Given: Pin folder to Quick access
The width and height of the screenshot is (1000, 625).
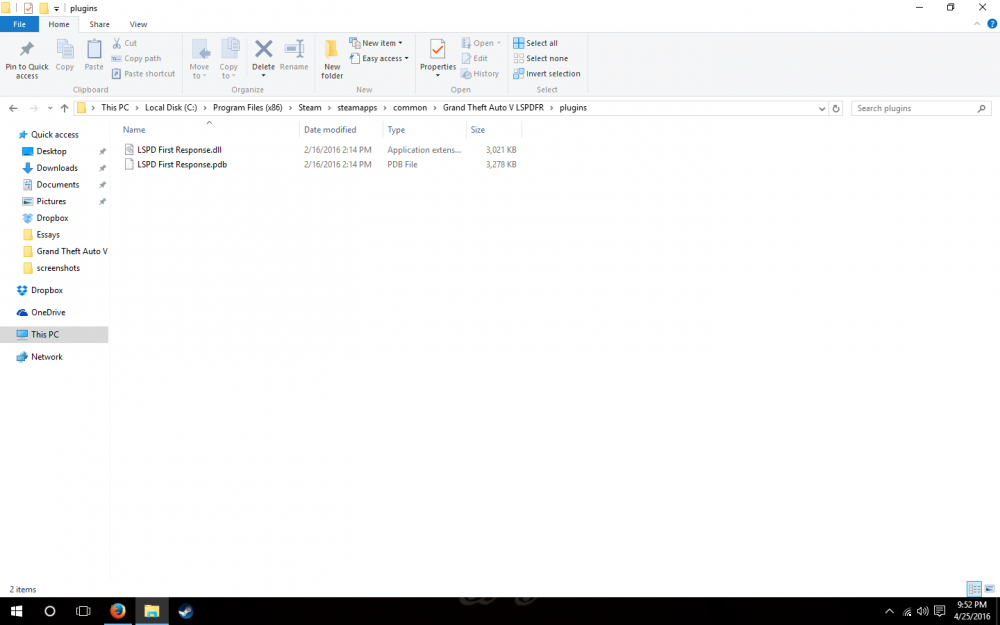Looking at the screenshot, I should (27, 60).
